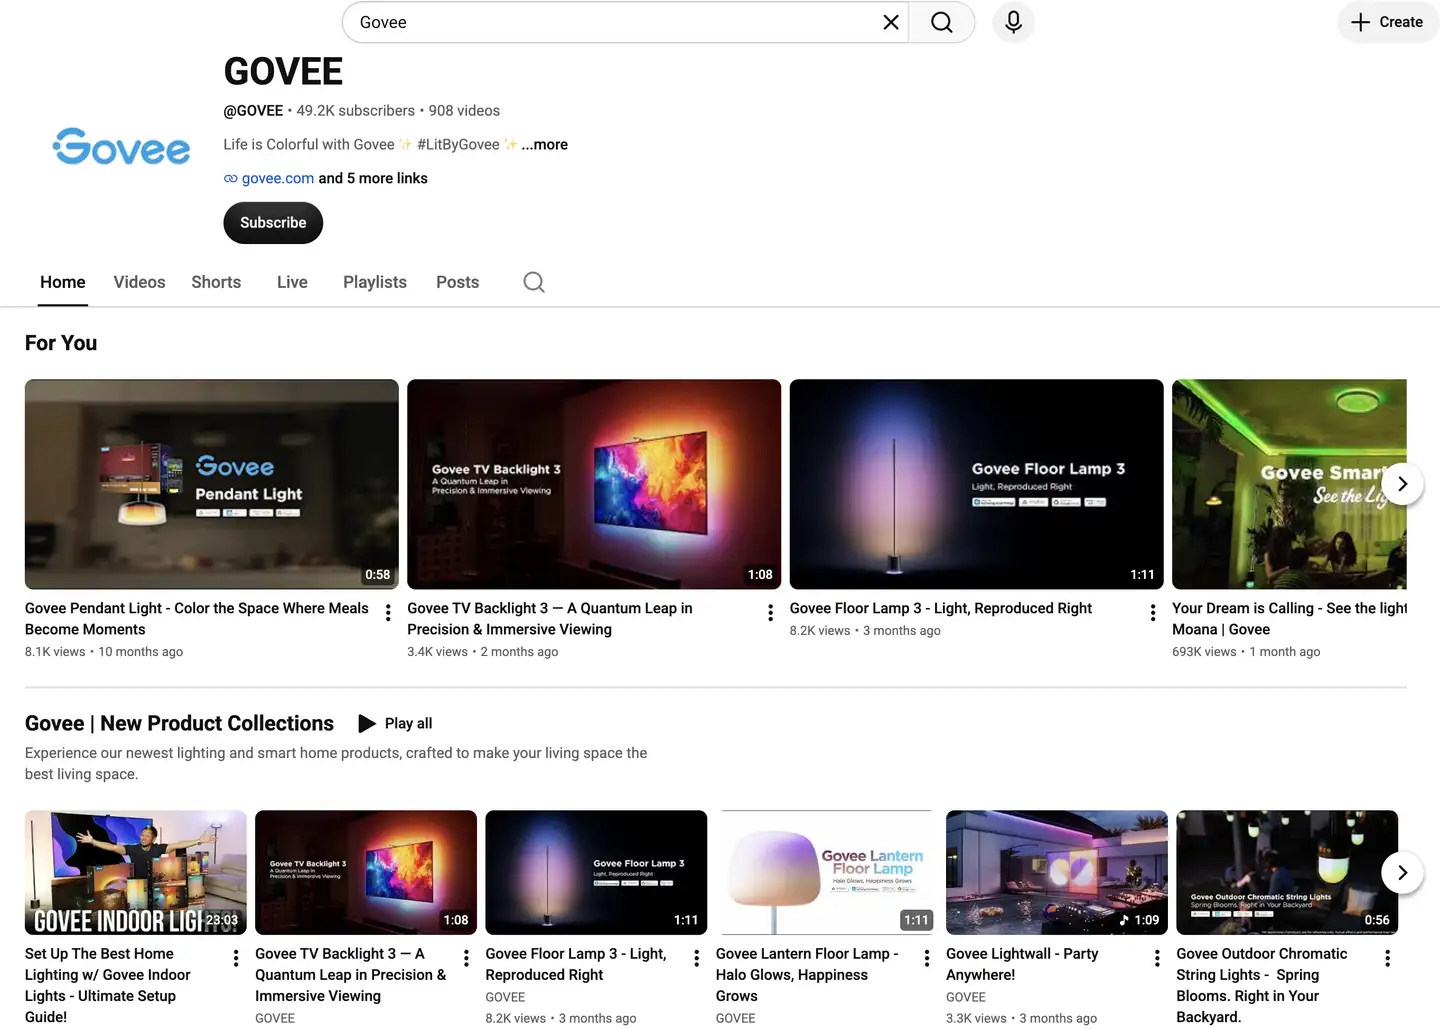Expand channel description with ...more
The image size is (1440, 1029).
(x=544, y=144)
